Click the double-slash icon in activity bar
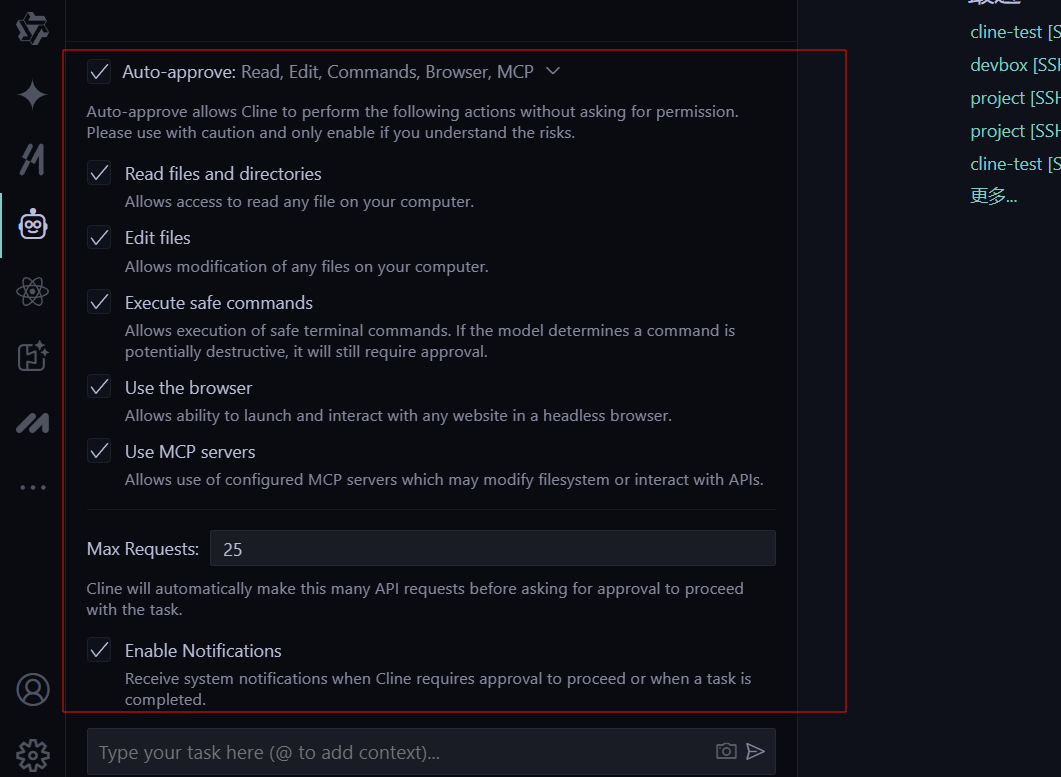 click(32, 159)
